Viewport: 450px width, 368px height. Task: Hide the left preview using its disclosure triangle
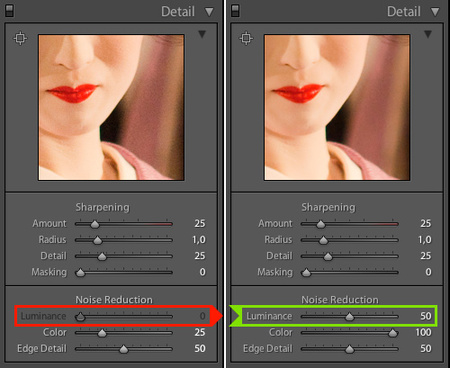202,34
